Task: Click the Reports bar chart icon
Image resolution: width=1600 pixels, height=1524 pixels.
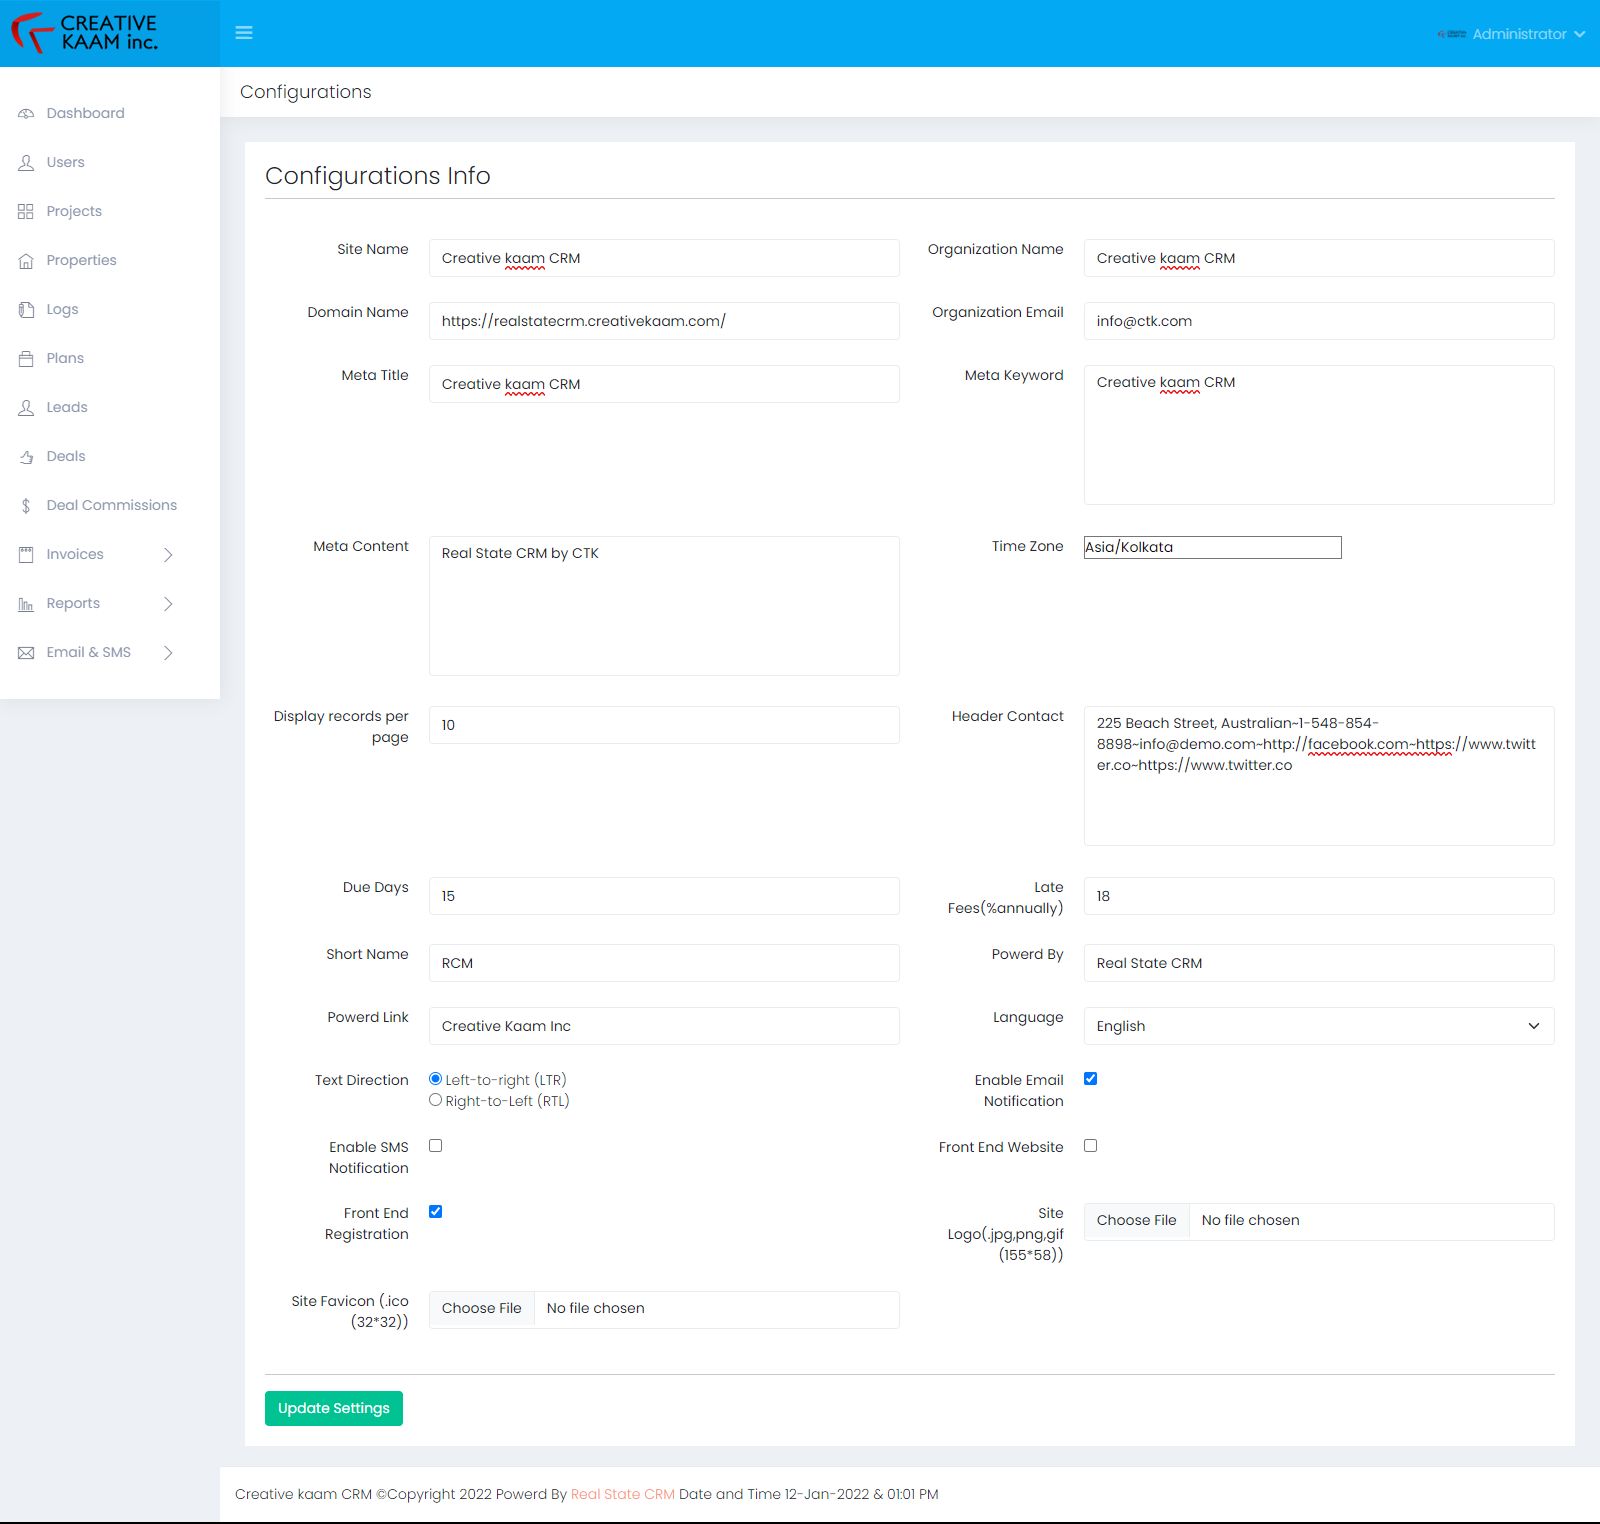Action: coord(26,604)
